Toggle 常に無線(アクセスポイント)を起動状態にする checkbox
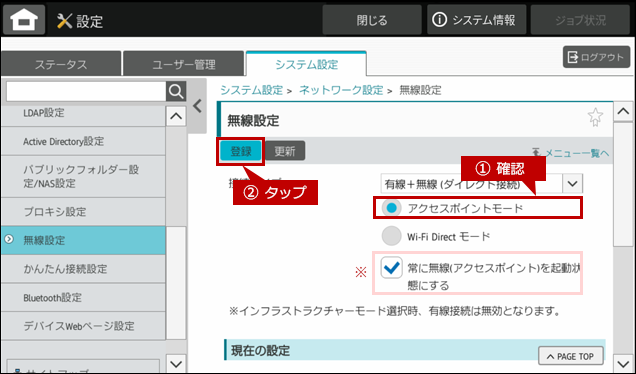 tap(391, 268)
